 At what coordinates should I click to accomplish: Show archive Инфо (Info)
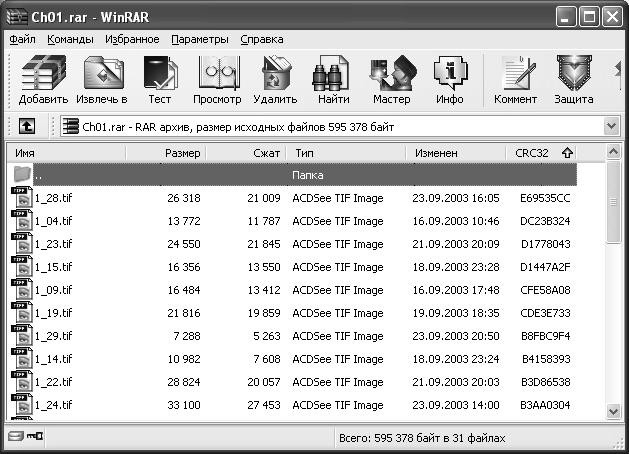click(x=450, y=78)
